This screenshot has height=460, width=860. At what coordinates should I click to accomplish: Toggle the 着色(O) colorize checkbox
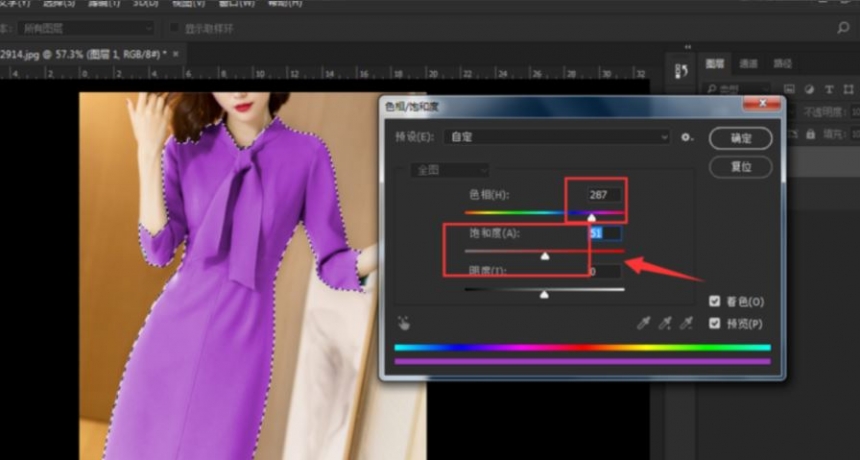click(x=714, y=301)
